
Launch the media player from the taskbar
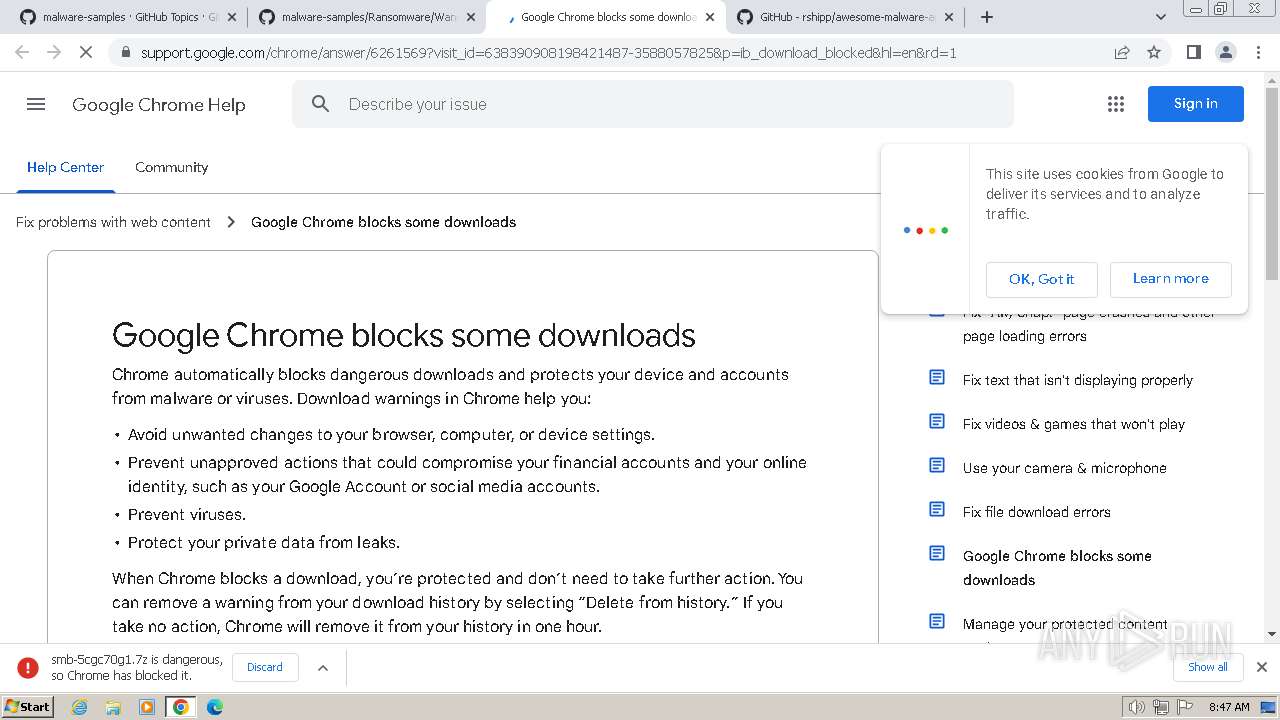coord(147,707)
